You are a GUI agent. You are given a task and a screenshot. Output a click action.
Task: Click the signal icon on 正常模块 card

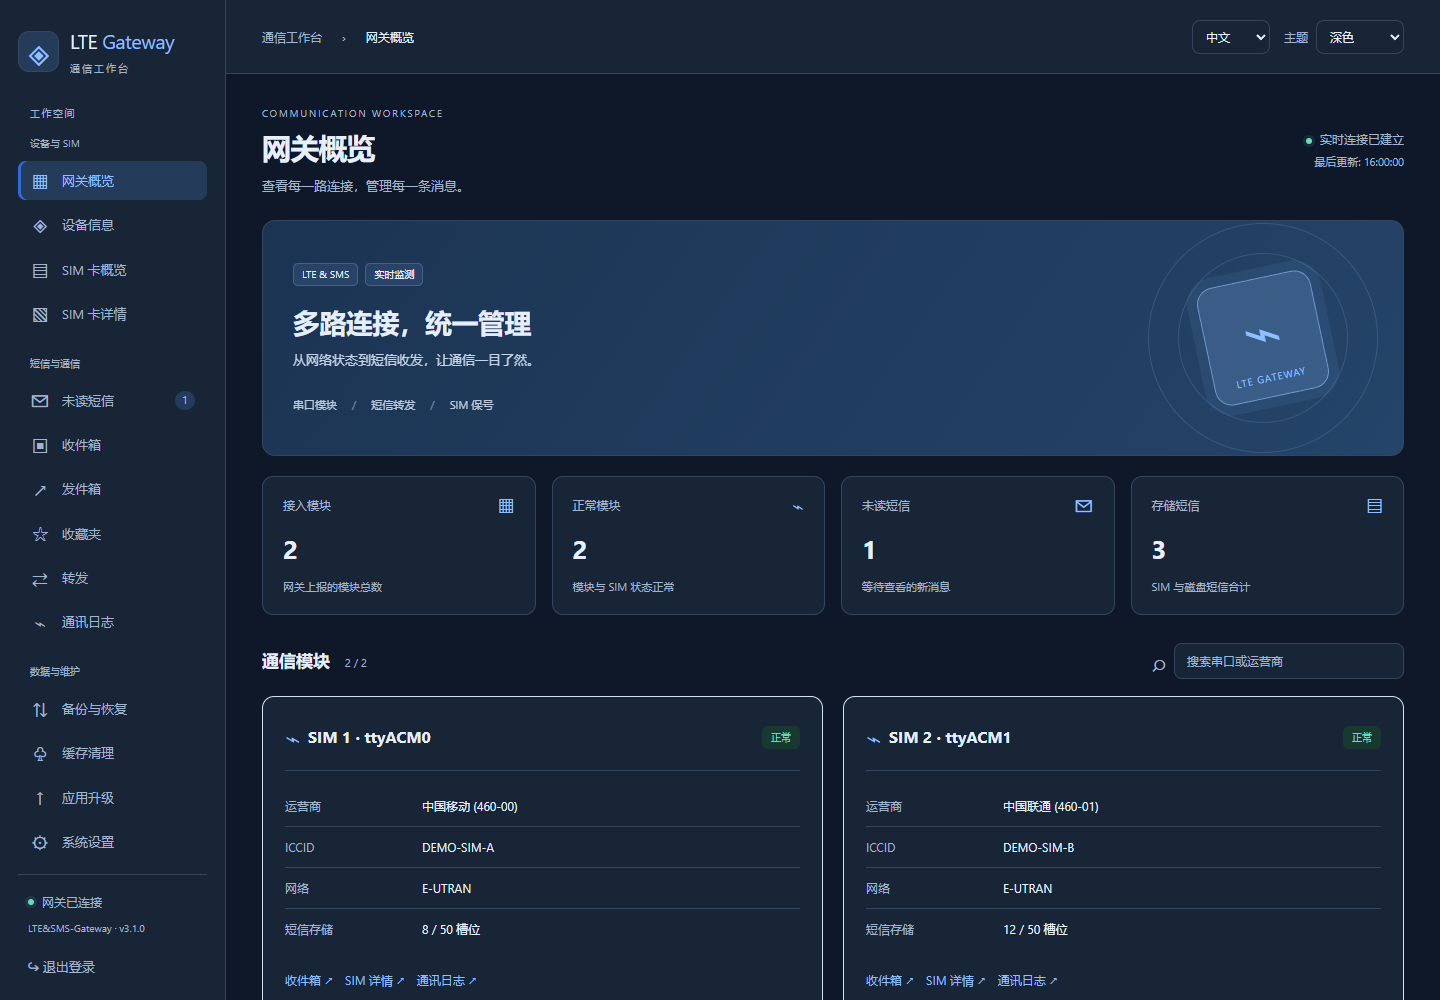[x=798, y=507]
